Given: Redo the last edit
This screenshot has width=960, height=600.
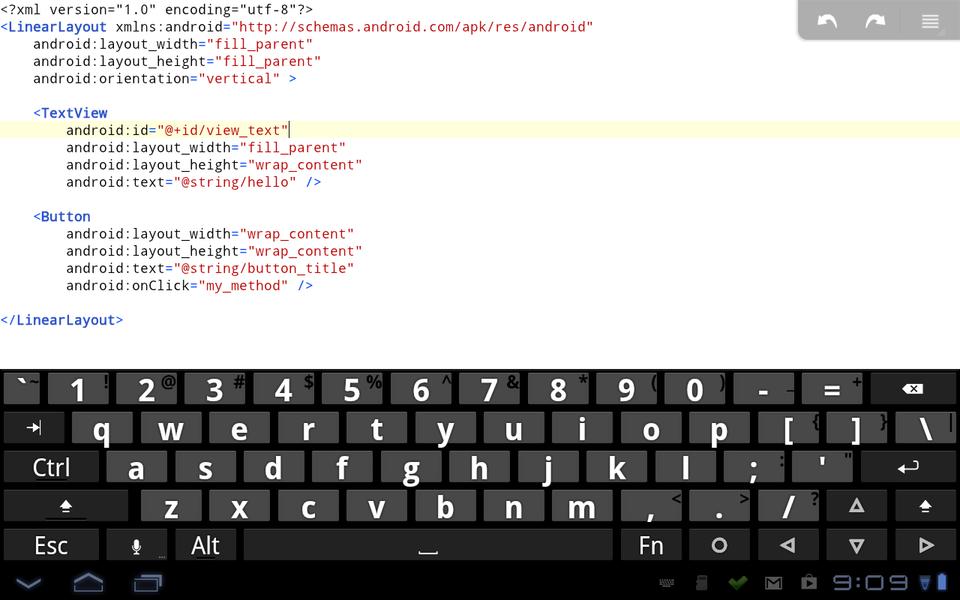Looking at the screenshot, I should pos(876,21).
